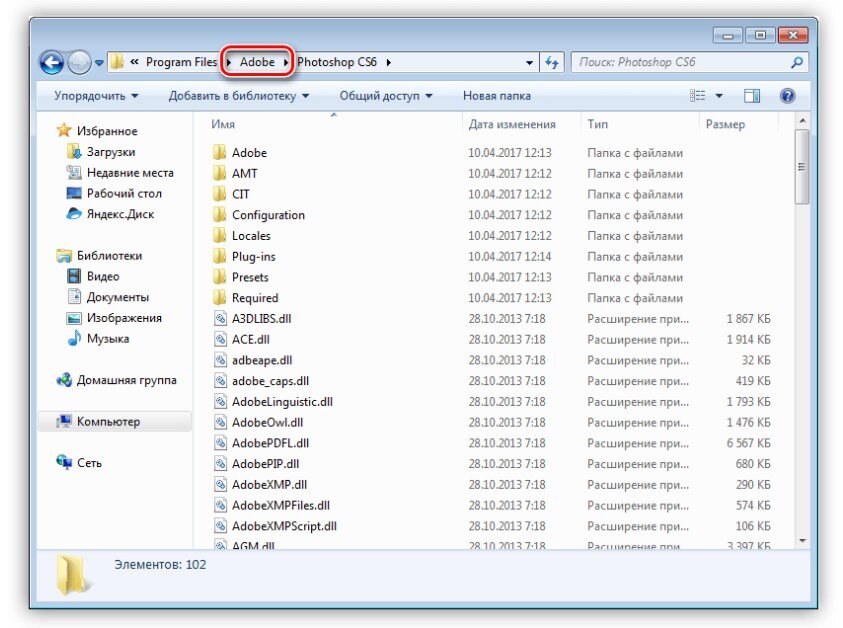This screenshot has height=628, width=843.
Task: Click the AdobeOwl.dll file icon
Action: click(220, 423)
